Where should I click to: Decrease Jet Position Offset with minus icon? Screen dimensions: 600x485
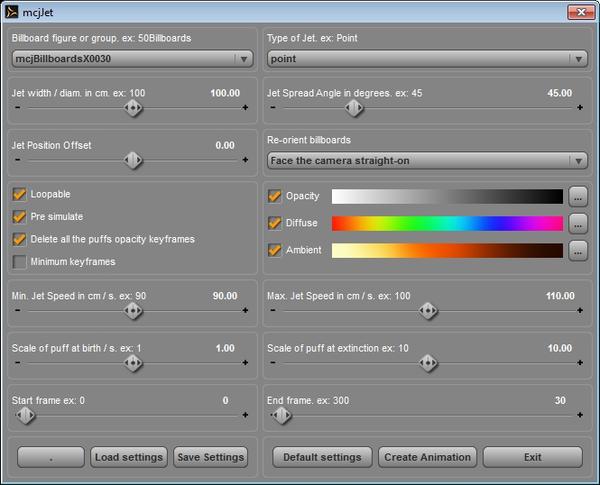[18, 160]
